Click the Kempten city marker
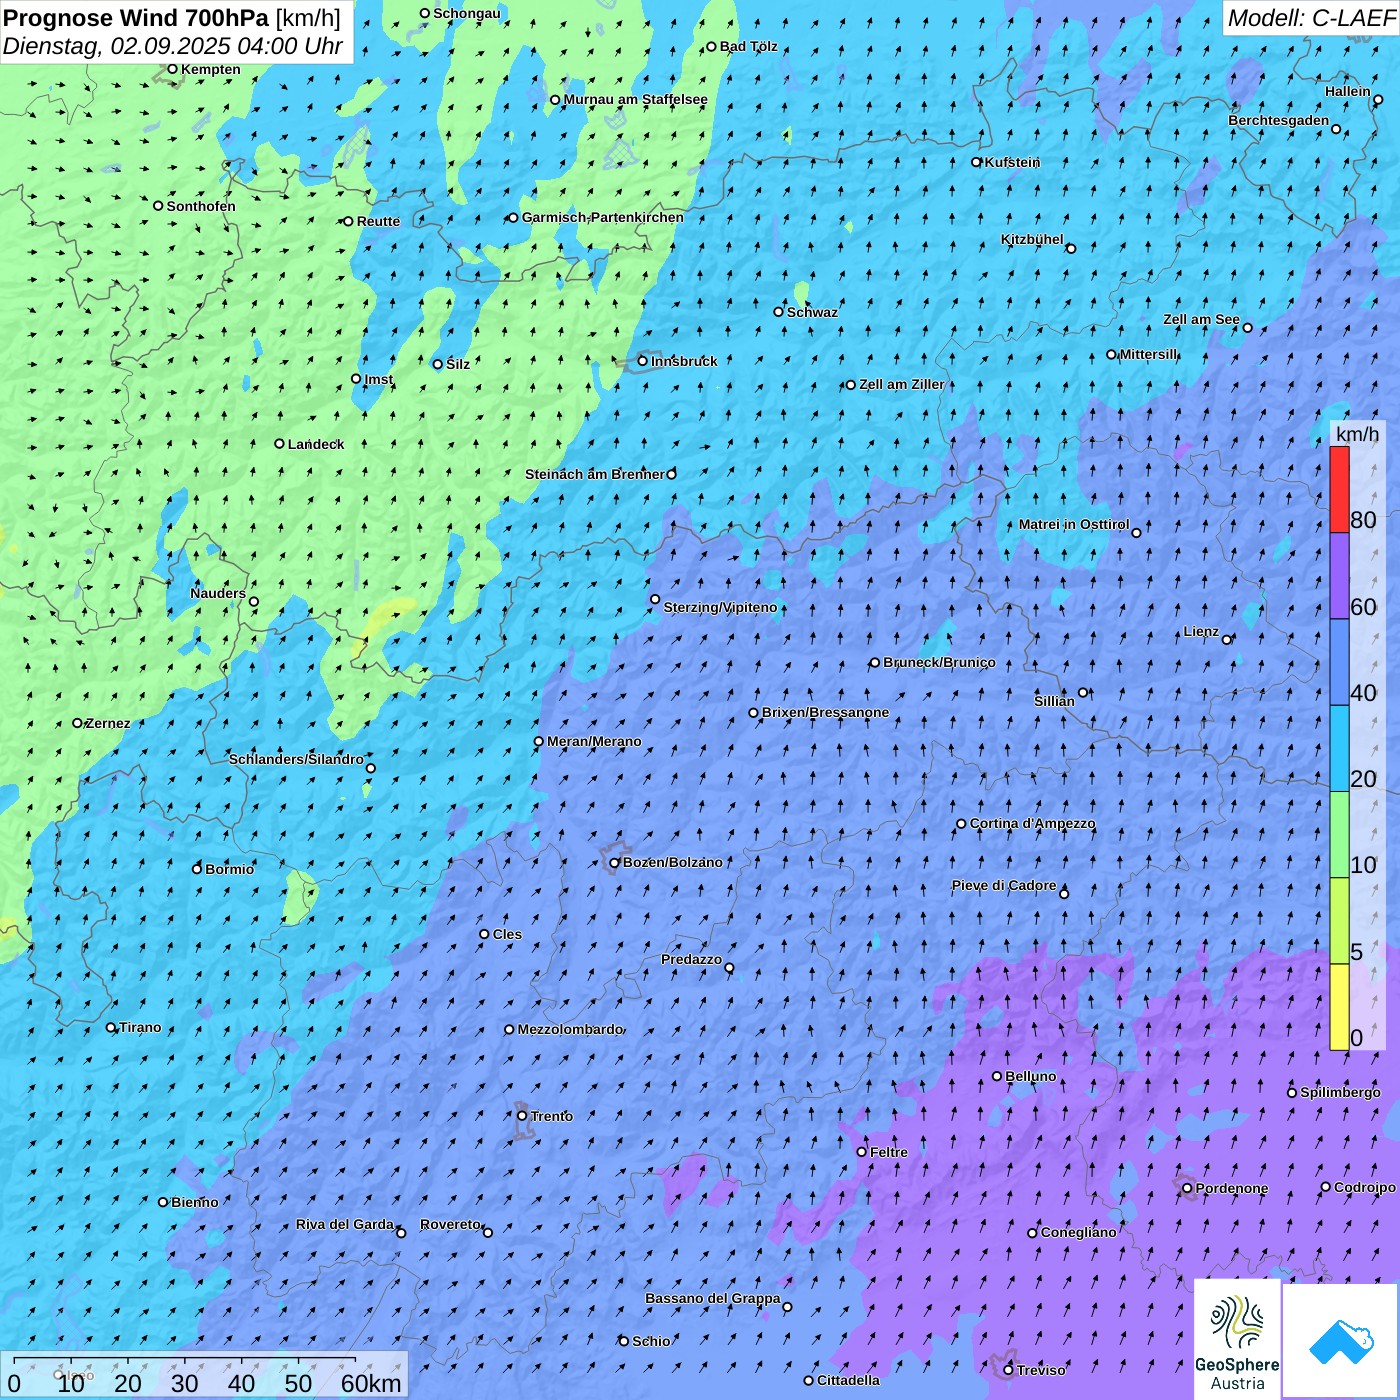 pyautogui.click(x=173, y=69)
